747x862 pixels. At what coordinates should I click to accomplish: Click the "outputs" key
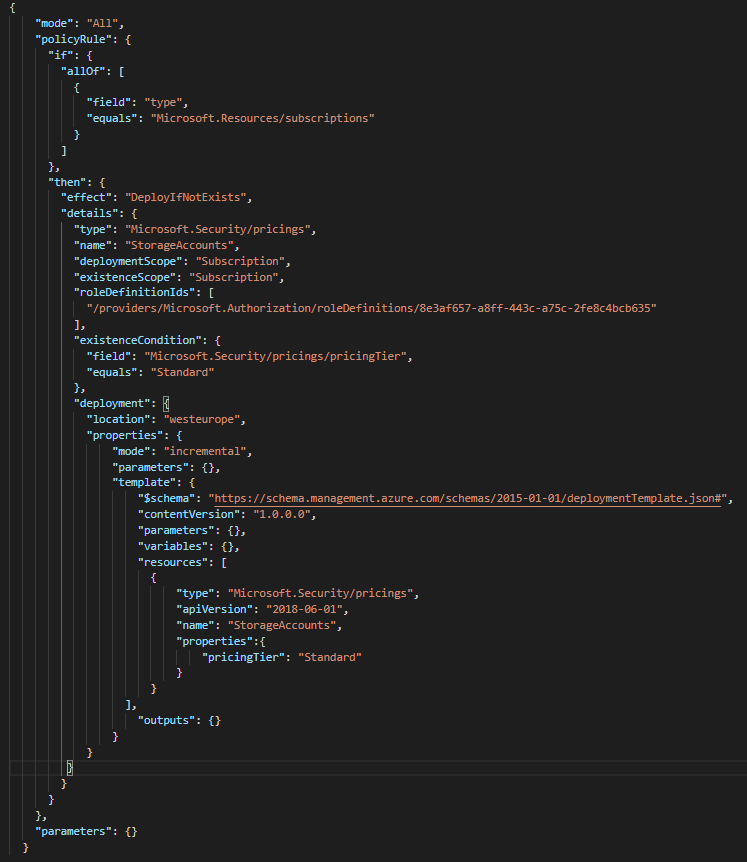(167, 721)
